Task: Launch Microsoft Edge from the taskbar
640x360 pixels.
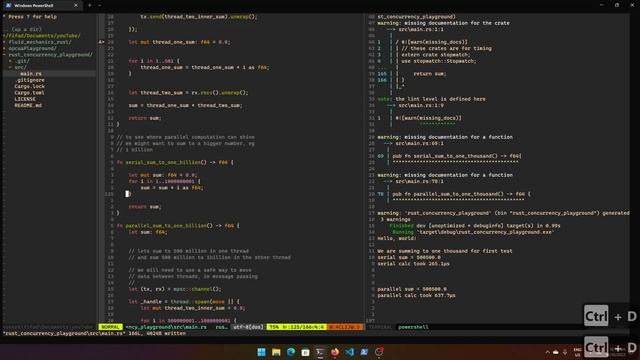Action: 291,352
